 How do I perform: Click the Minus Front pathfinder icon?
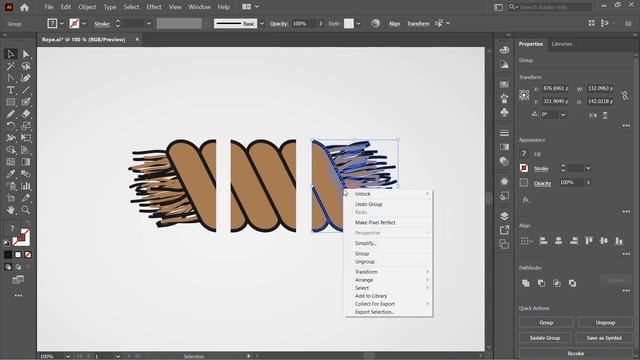[541, 283]
